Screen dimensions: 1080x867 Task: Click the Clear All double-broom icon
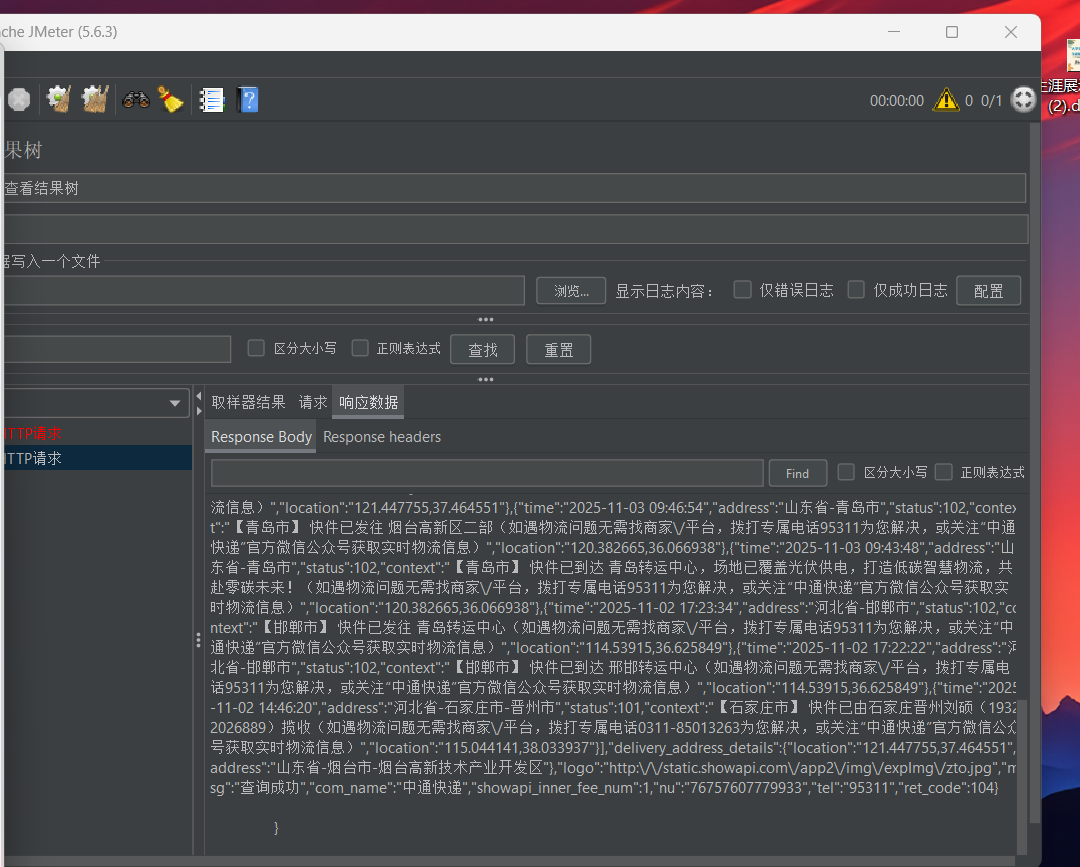(95, 100)
